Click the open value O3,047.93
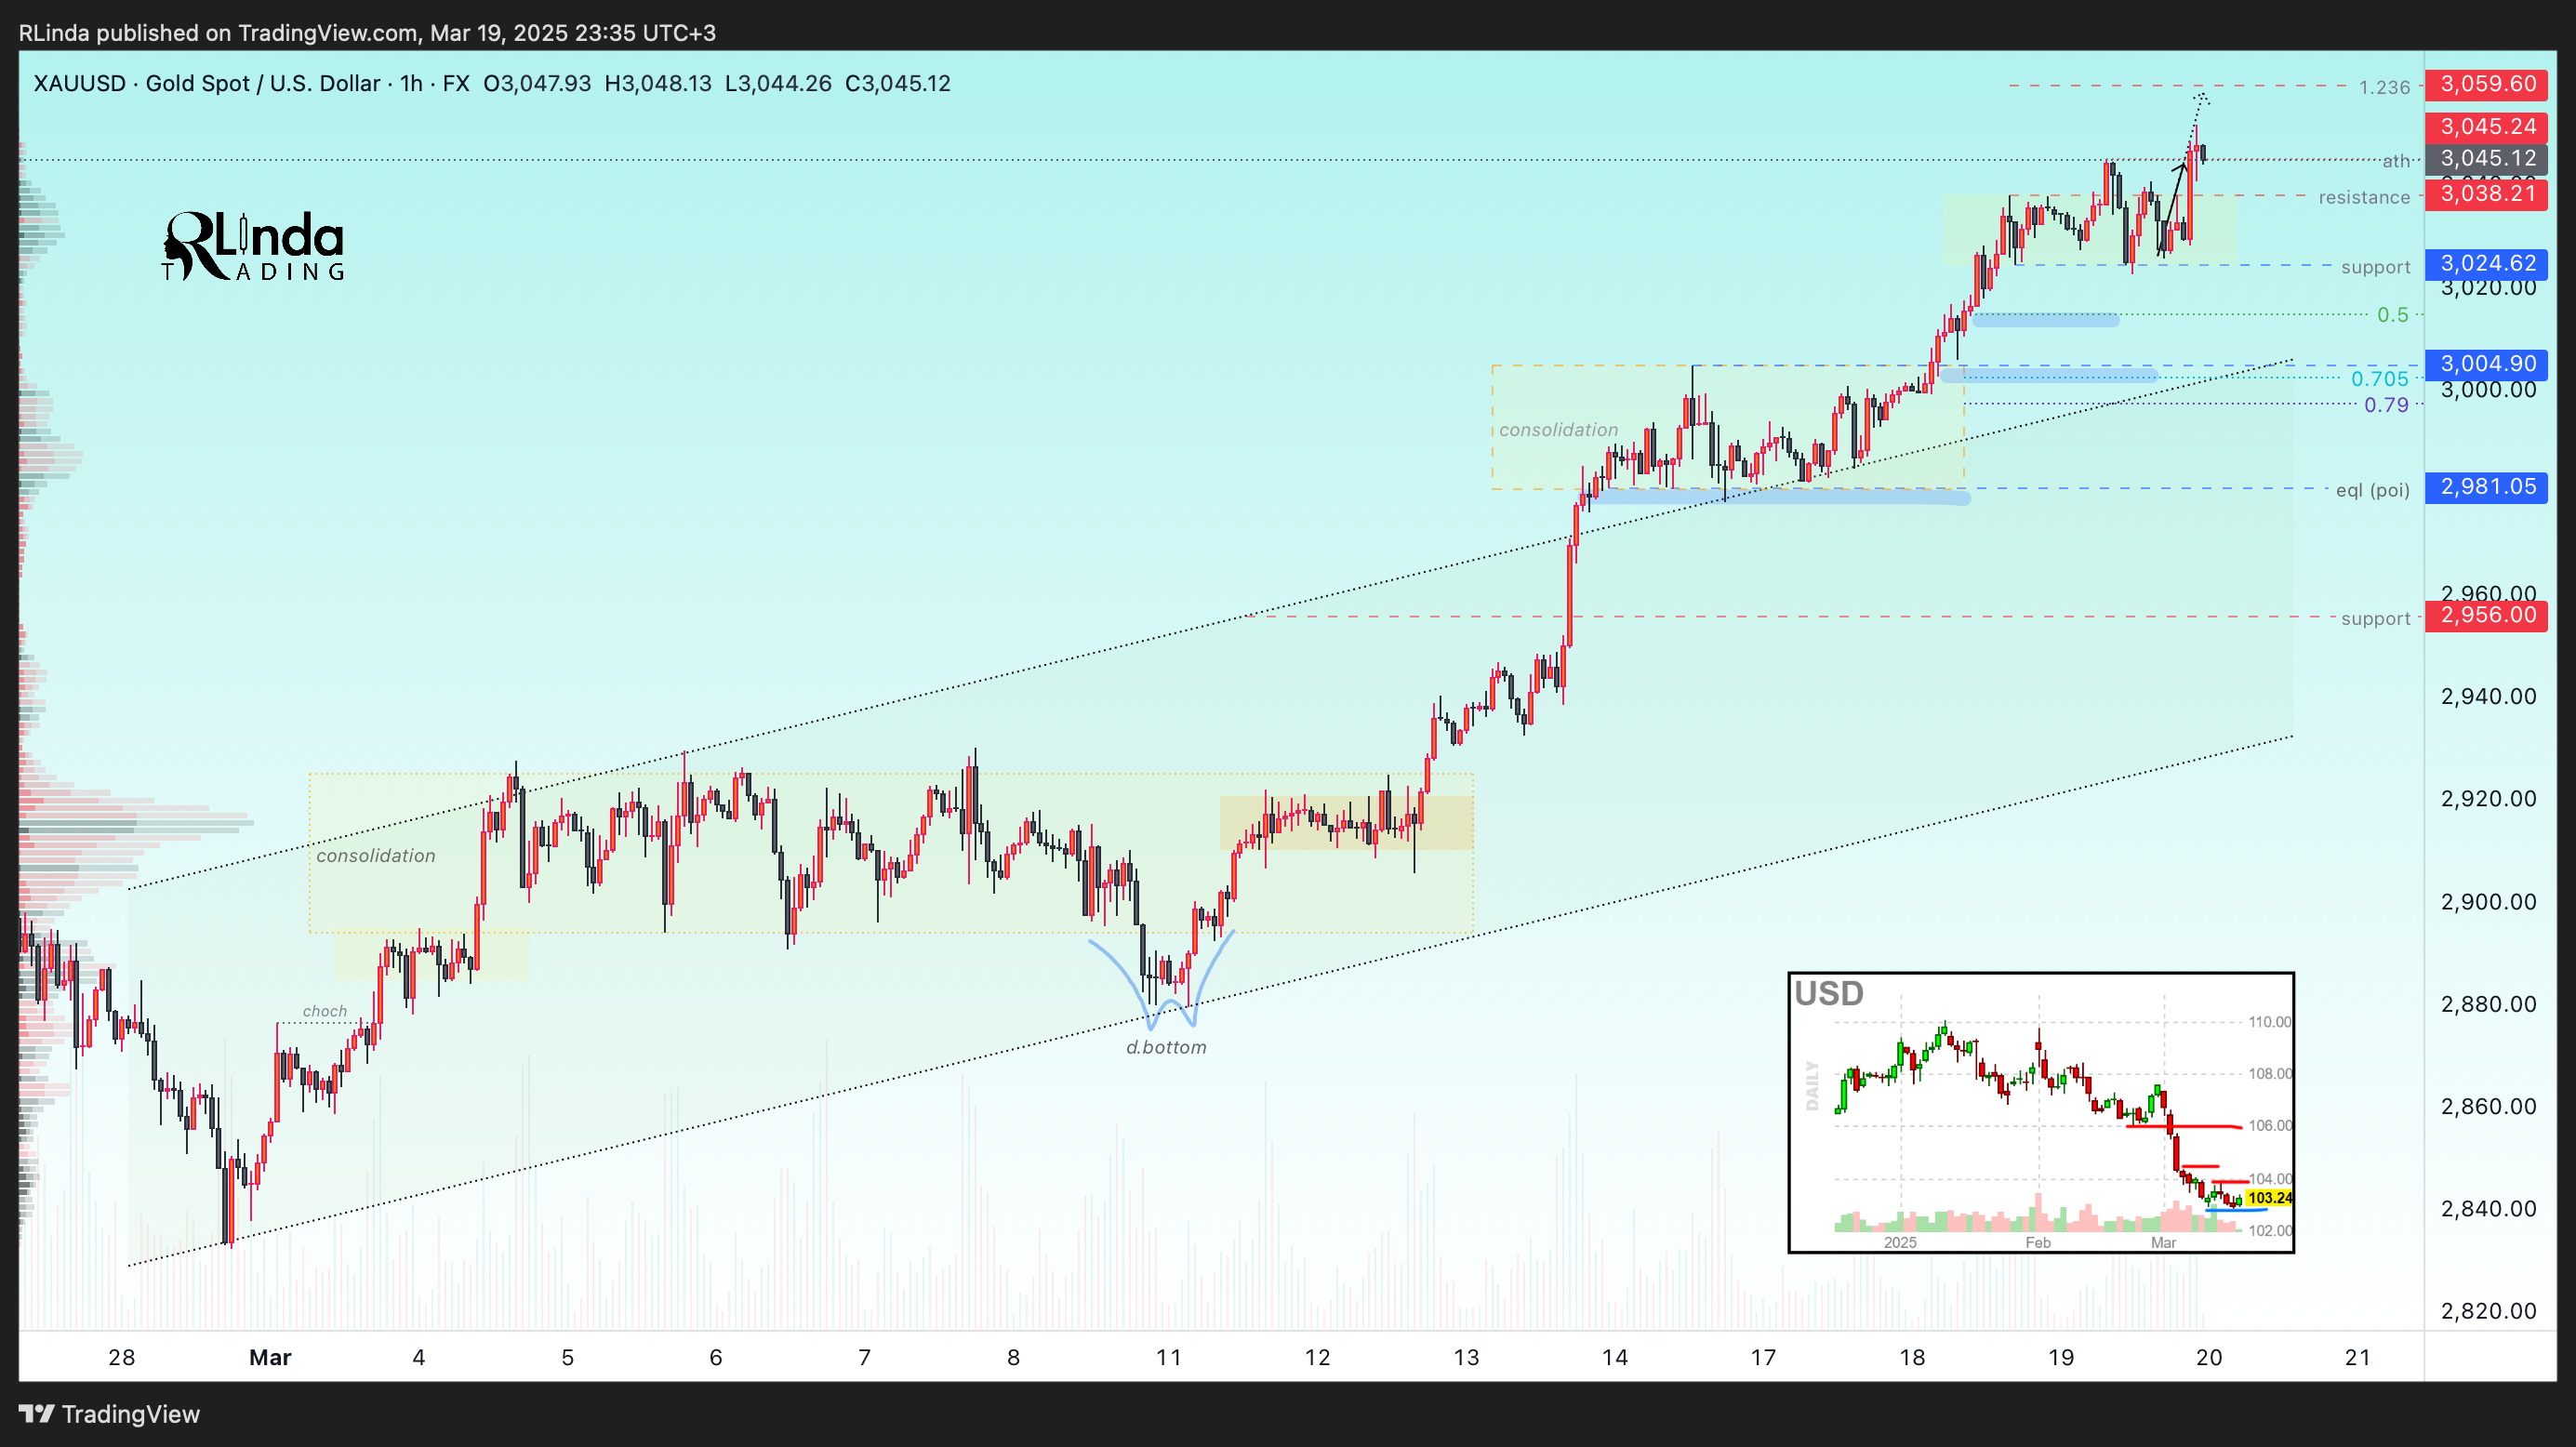 [x=537, y=83]
